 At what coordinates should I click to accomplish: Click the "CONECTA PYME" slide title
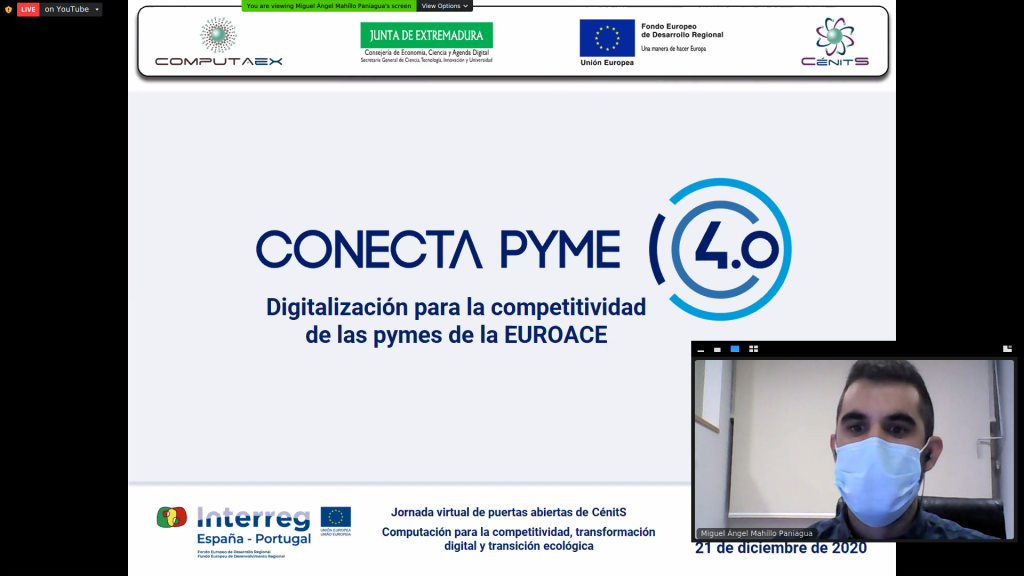click(438, 249)
